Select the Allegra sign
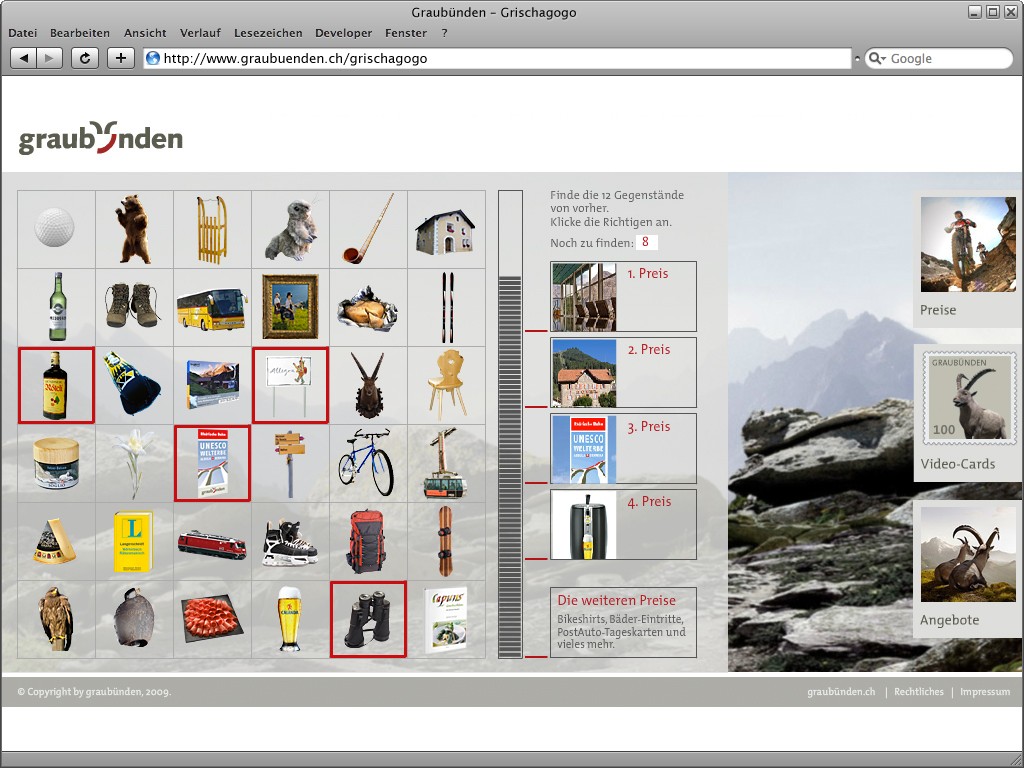Screen dimensions: 1024x768 (290, 385)
